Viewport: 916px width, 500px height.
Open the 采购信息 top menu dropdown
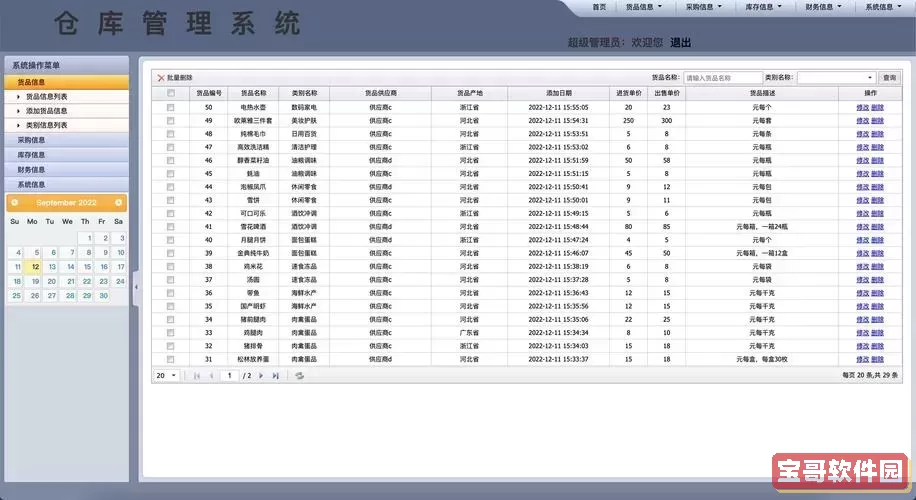pos(704,7)
